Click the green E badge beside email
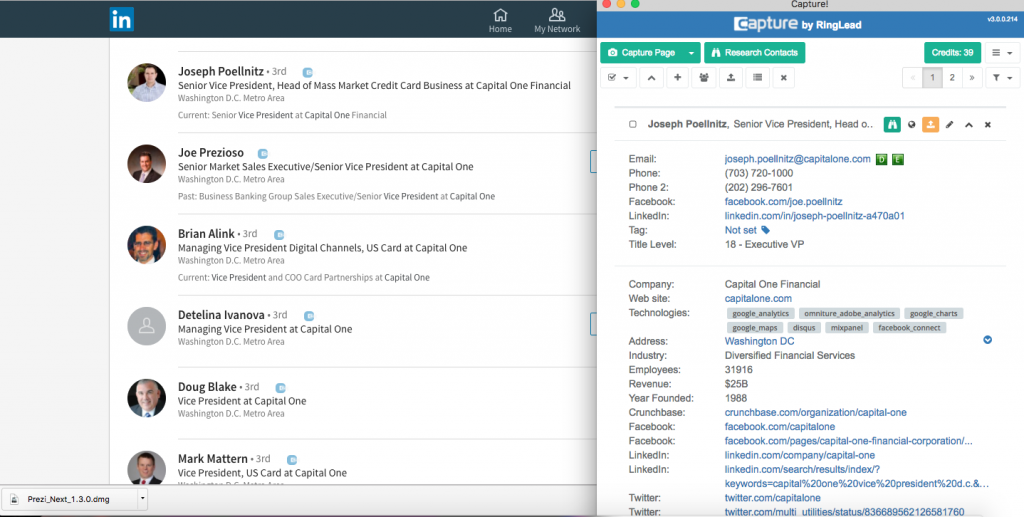The width and height of the screenshot is (1024, 517). (898, 159)
